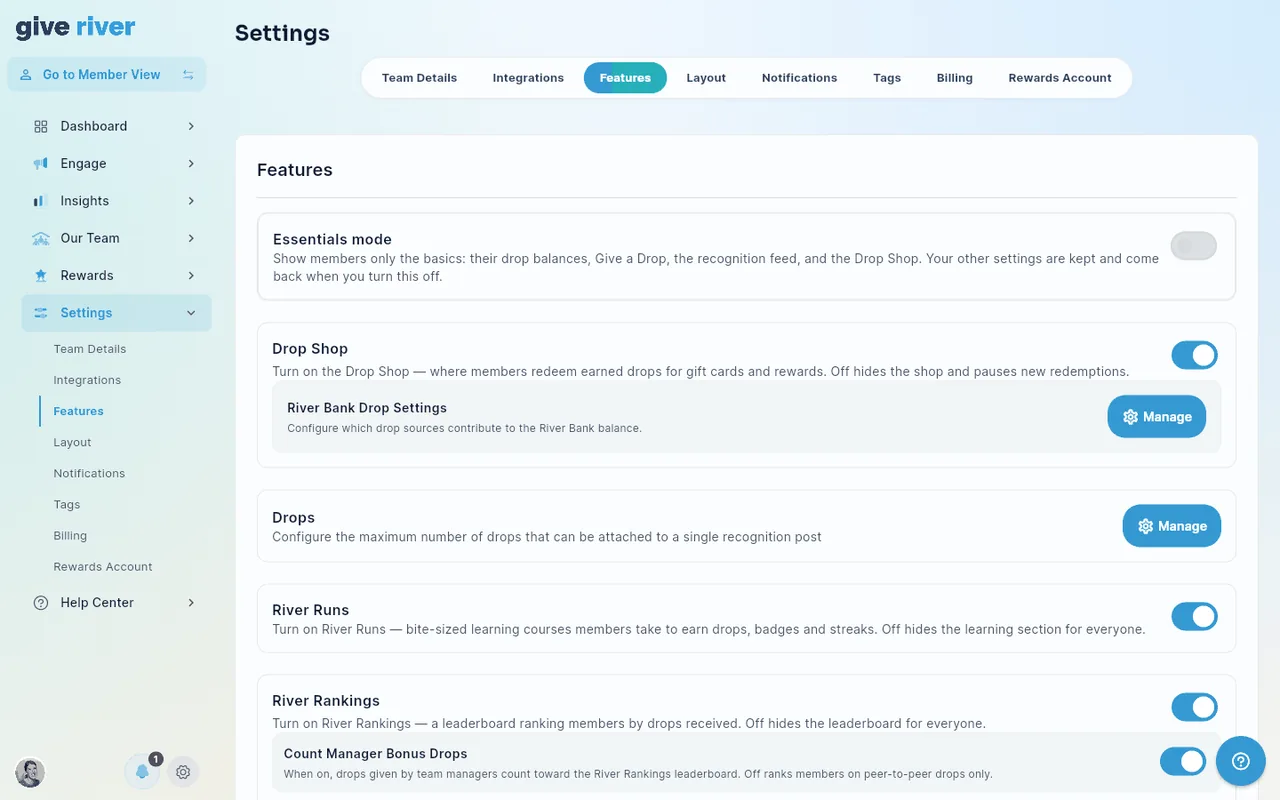Open notifications via the bell icon
The height and width of the screenshot is (800, 1280).
142,772
